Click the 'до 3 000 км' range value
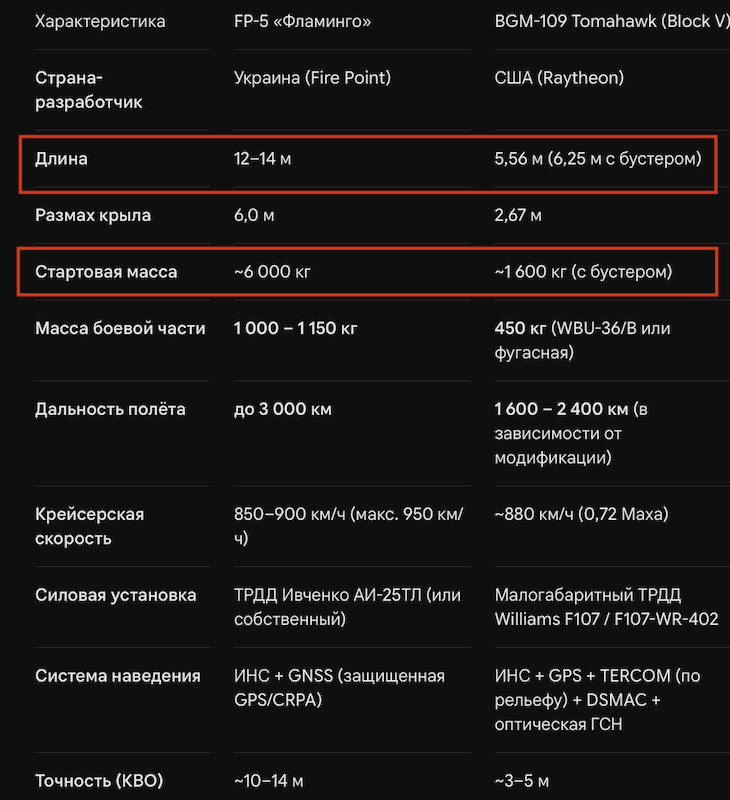The width and height of the screenshot is (730, 800). [x=283, y=409]
